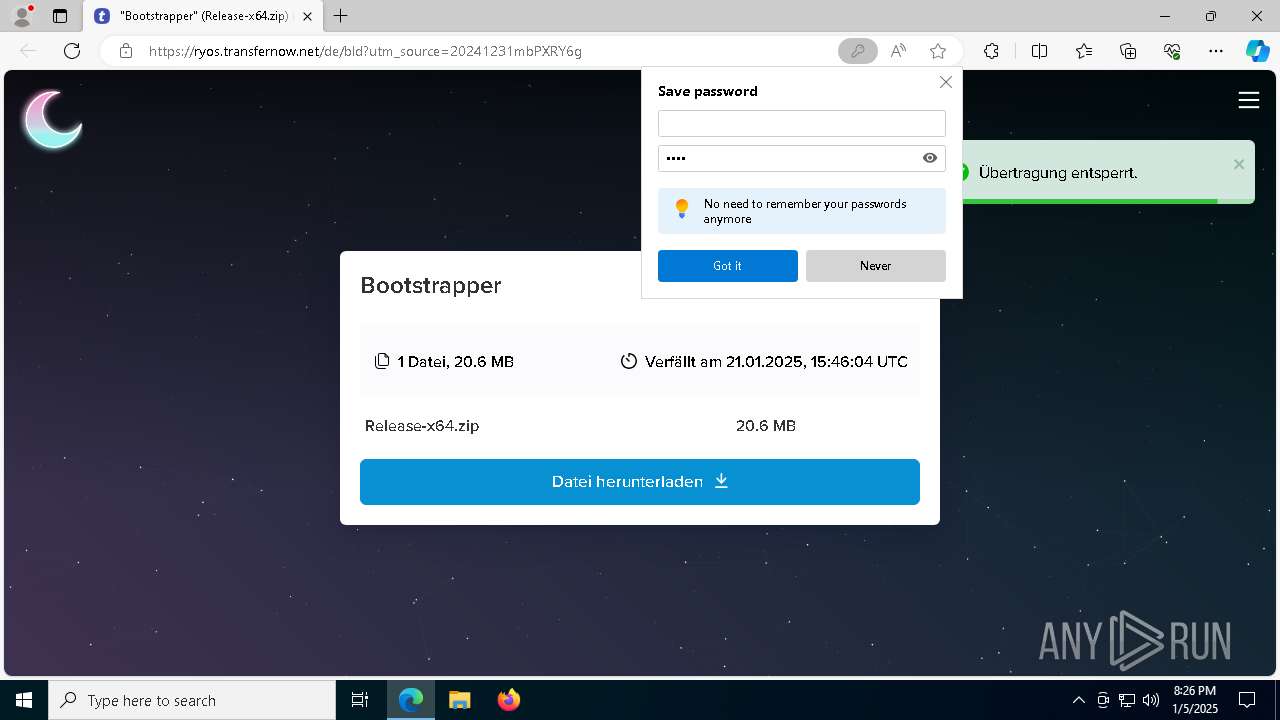Image resolution: width=1280 pixels, height=720 pixels.
Task: Click the taskbar search box
Action: [192, 700]
